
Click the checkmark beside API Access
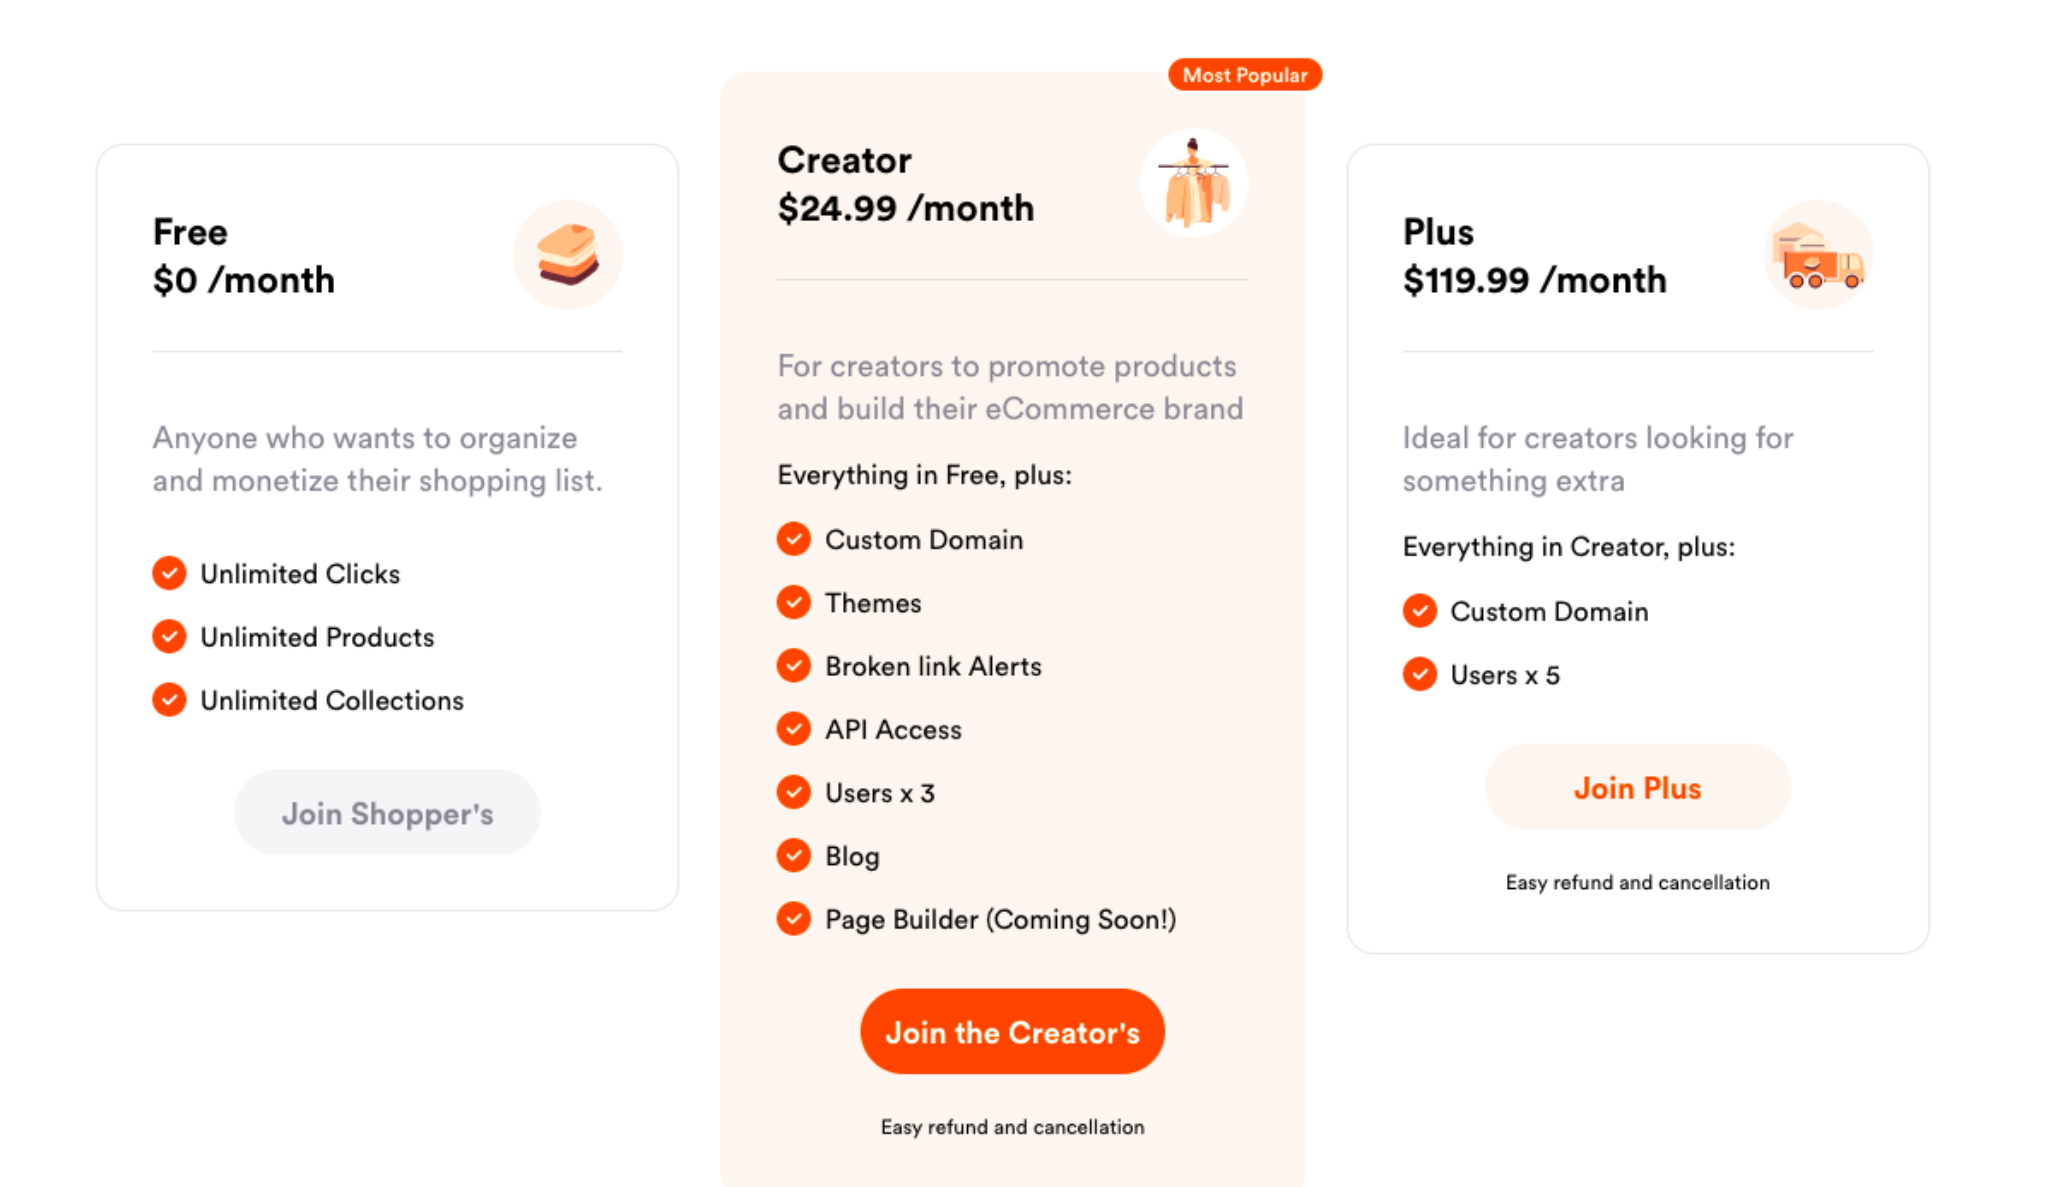pos(794,729)
